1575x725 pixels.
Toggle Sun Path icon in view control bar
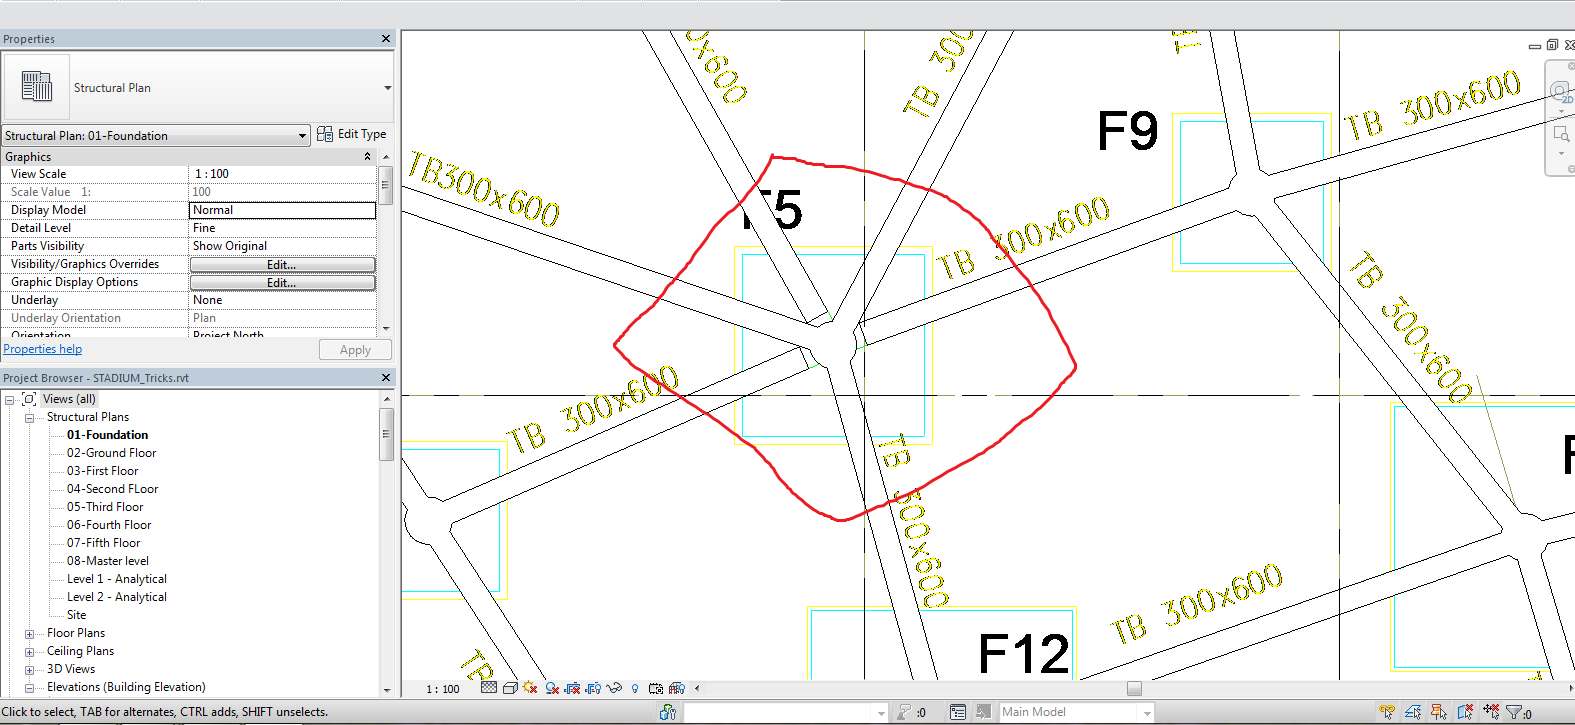[x=530, y=688]
